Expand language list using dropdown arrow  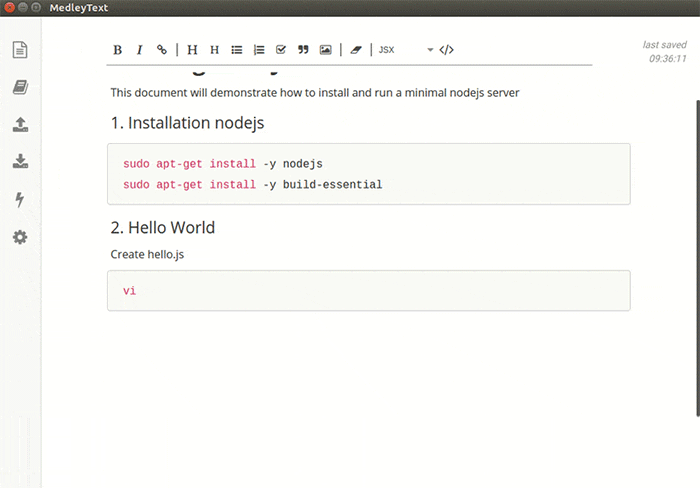[x=430, y=50]
